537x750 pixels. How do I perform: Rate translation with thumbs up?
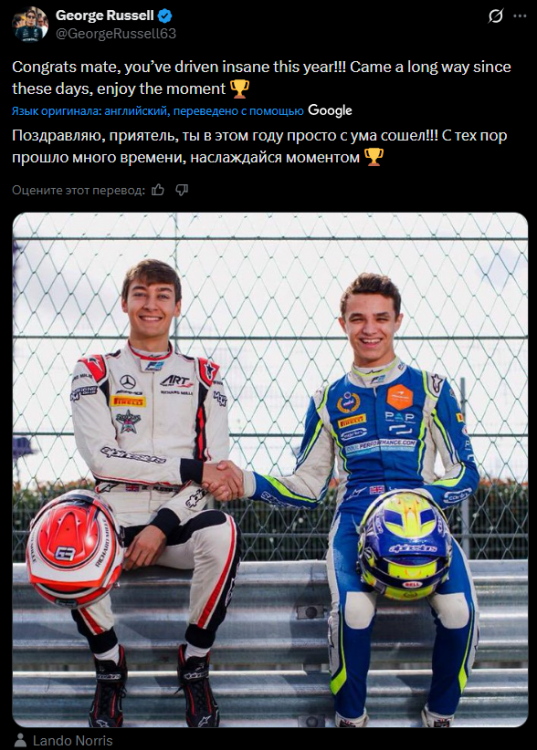158,190
